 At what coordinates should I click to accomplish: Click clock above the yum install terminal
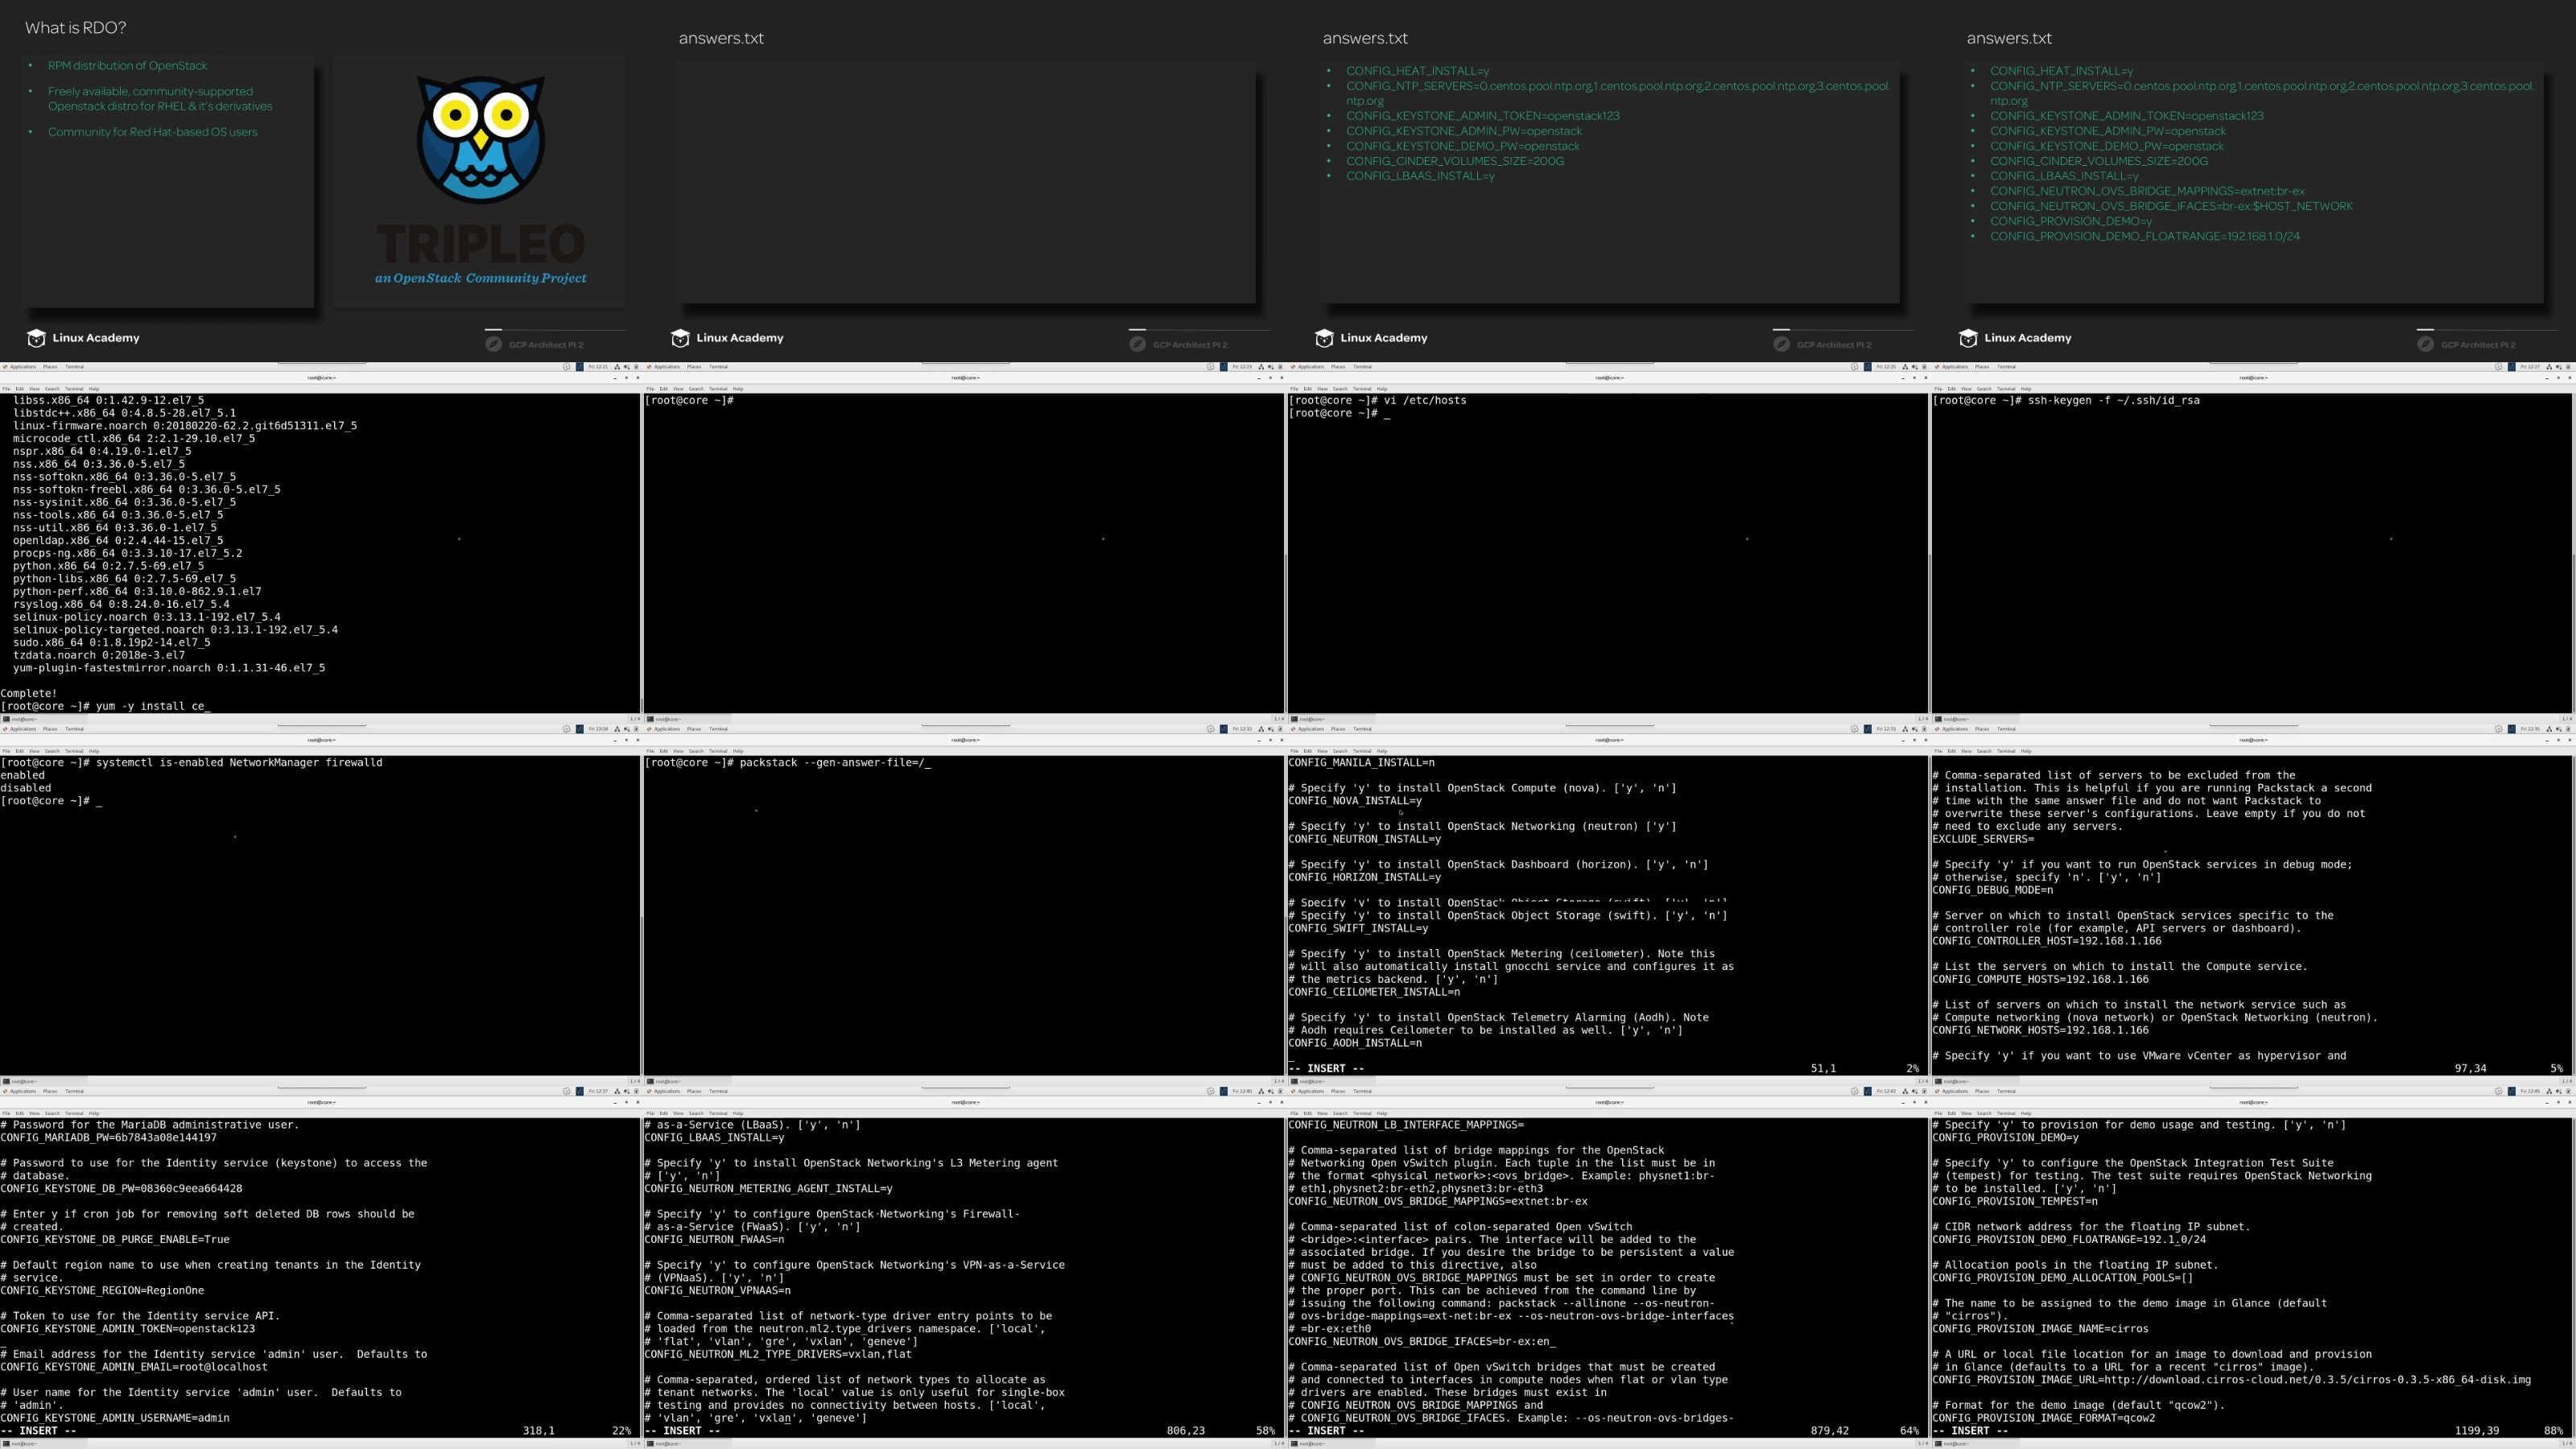coord(599,367)
